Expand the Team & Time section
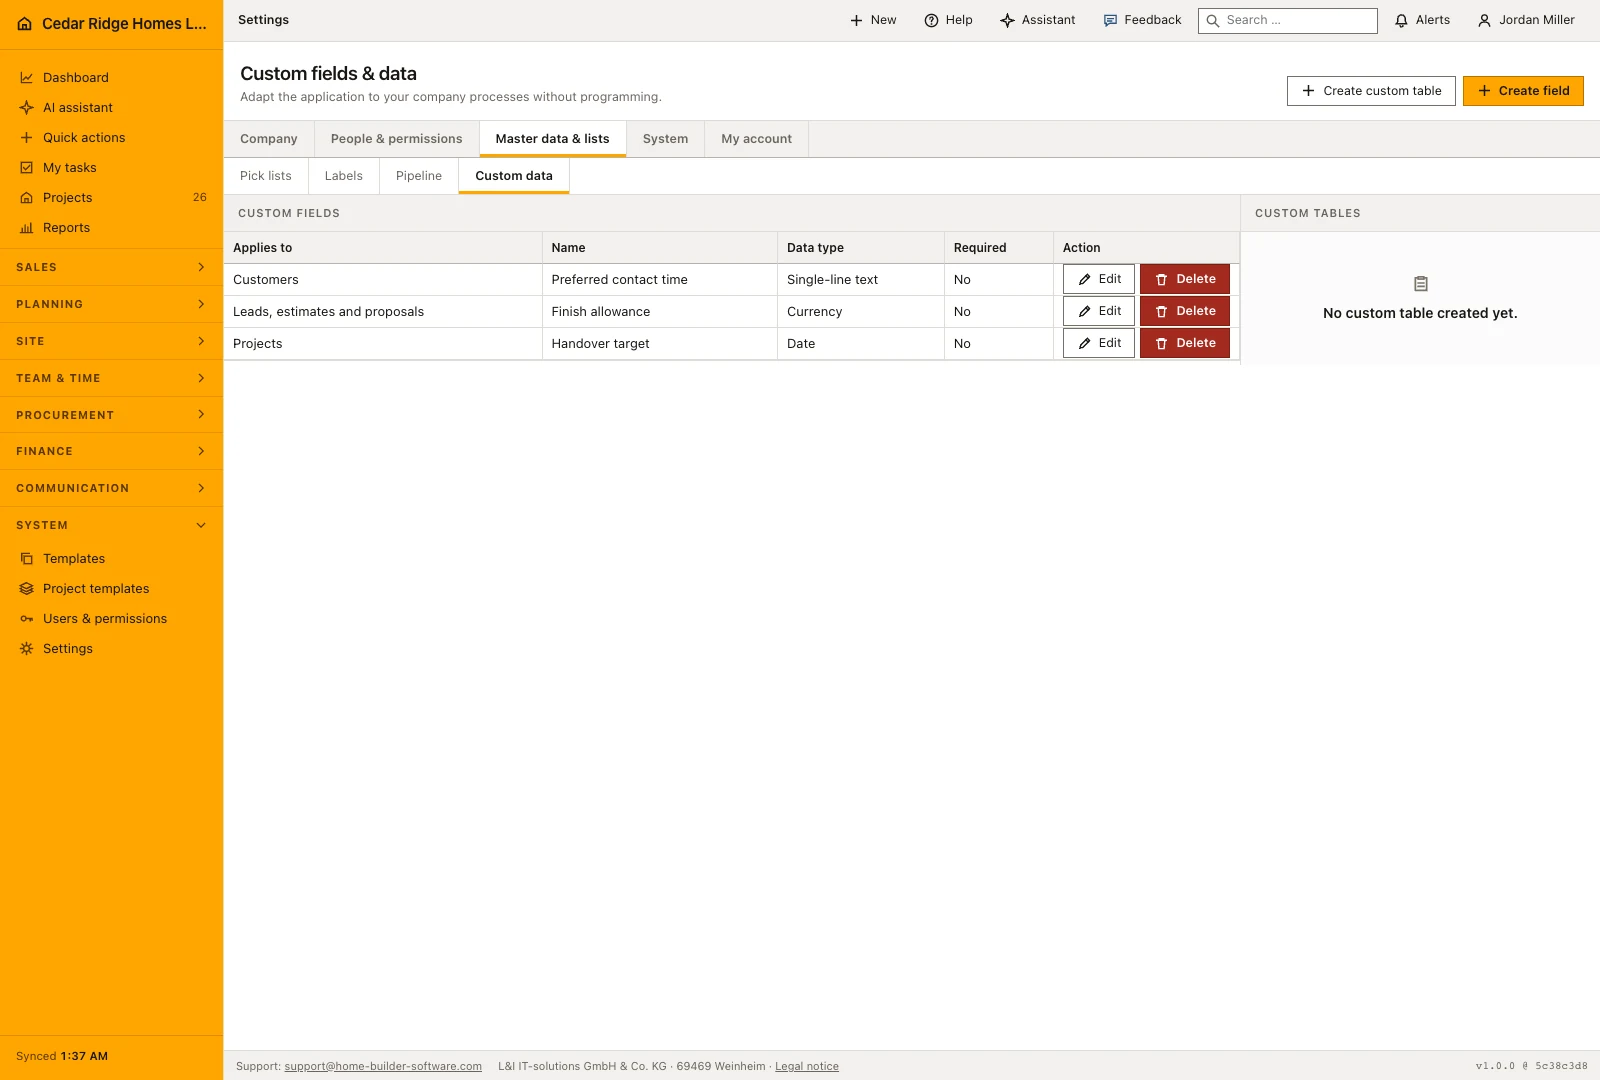The height and width of the screenshot is (1080, 1600). (x=111, y=378)
